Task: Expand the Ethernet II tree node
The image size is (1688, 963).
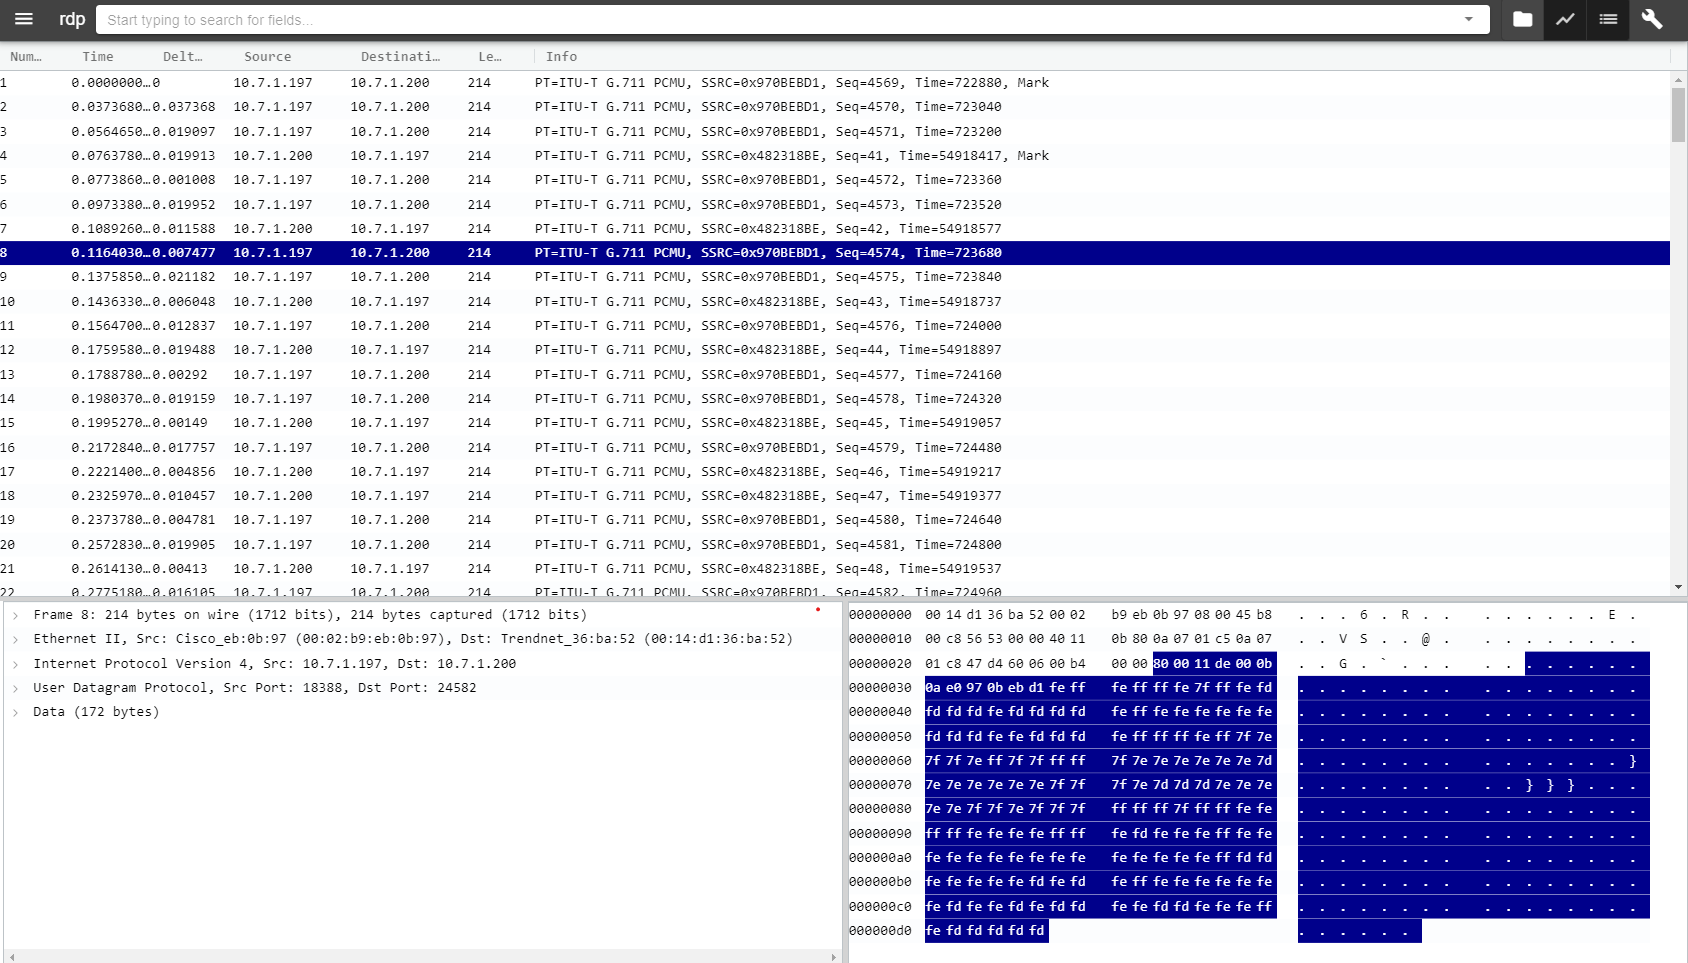Action: click(16, 639)
